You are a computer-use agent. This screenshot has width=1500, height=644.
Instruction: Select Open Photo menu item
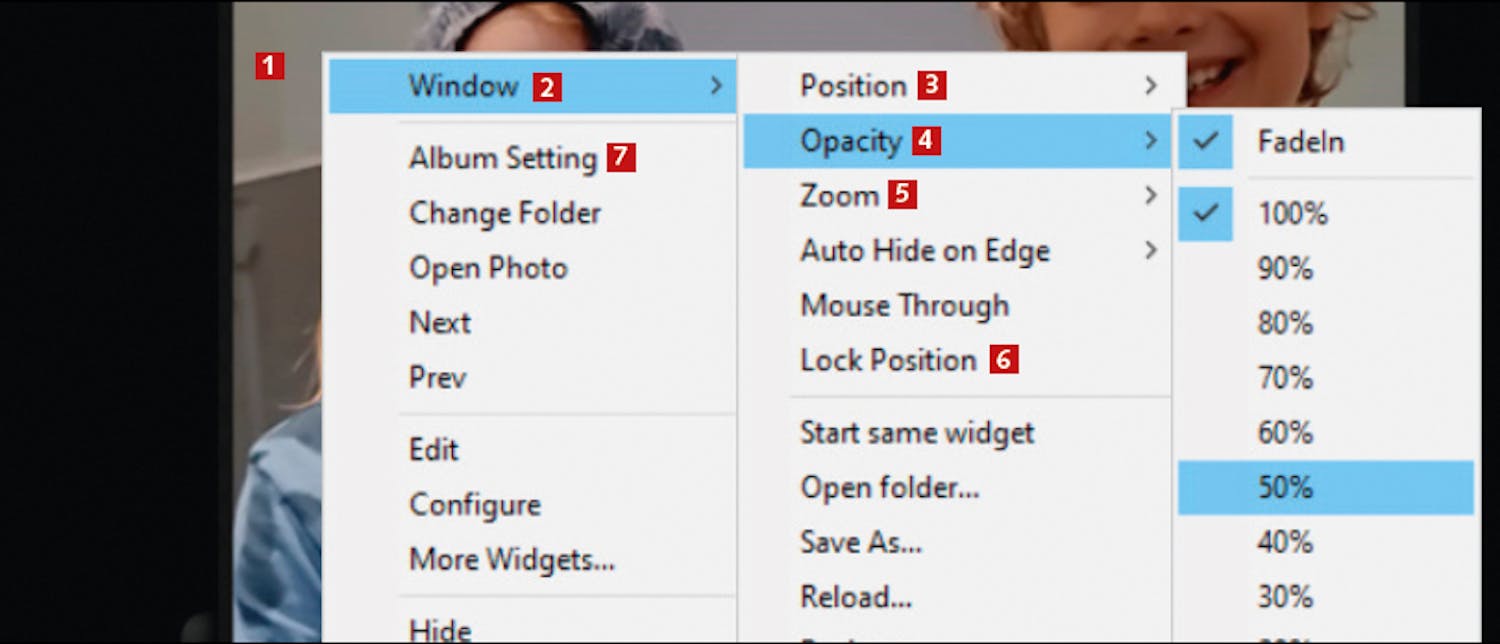pos(488,268)
